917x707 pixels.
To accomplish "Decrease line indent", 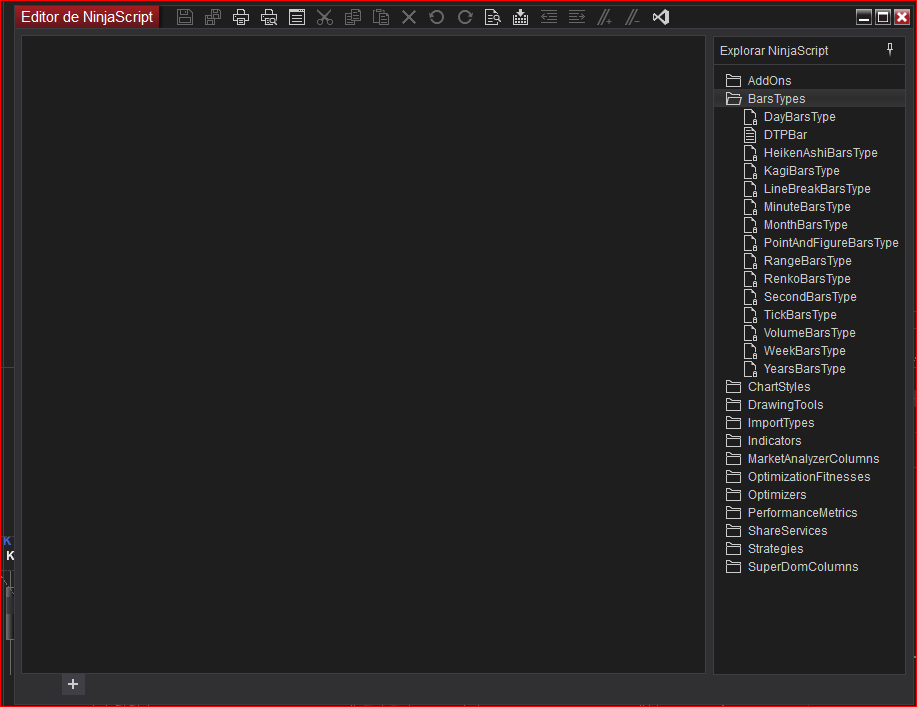I will point(549,17).
